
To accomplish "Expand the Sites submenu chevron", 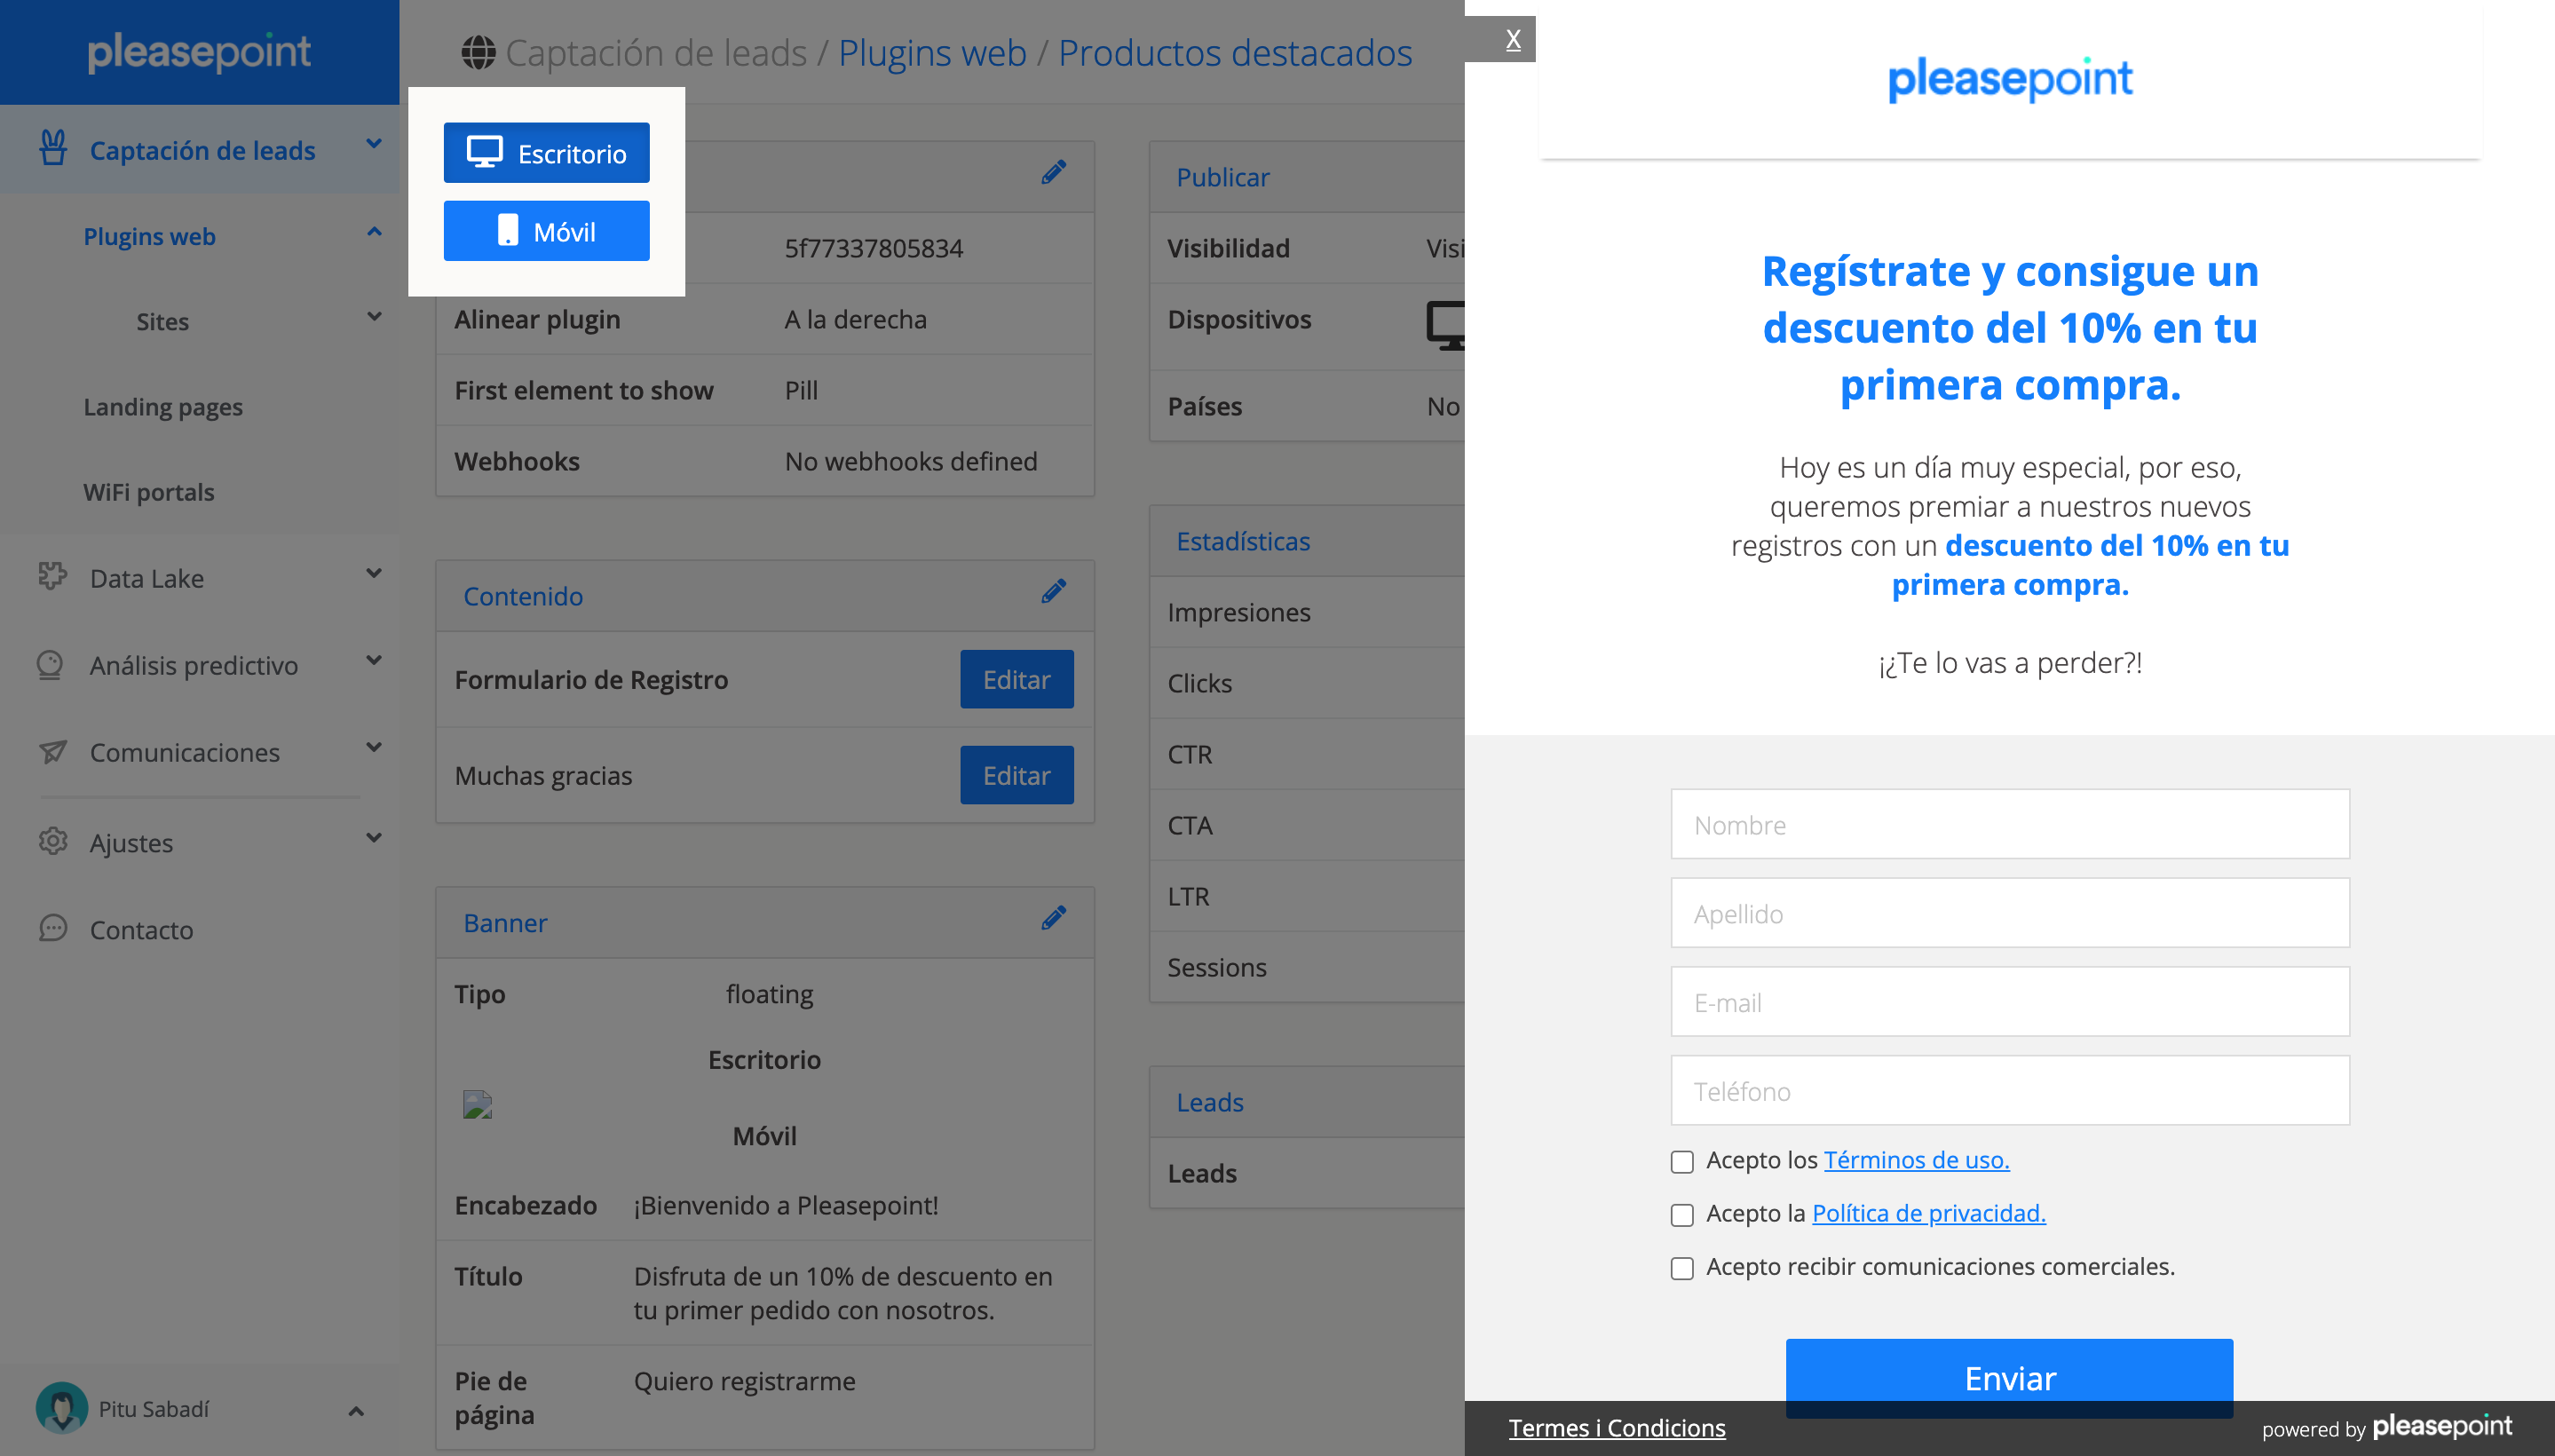I will (x=374, y=318).
